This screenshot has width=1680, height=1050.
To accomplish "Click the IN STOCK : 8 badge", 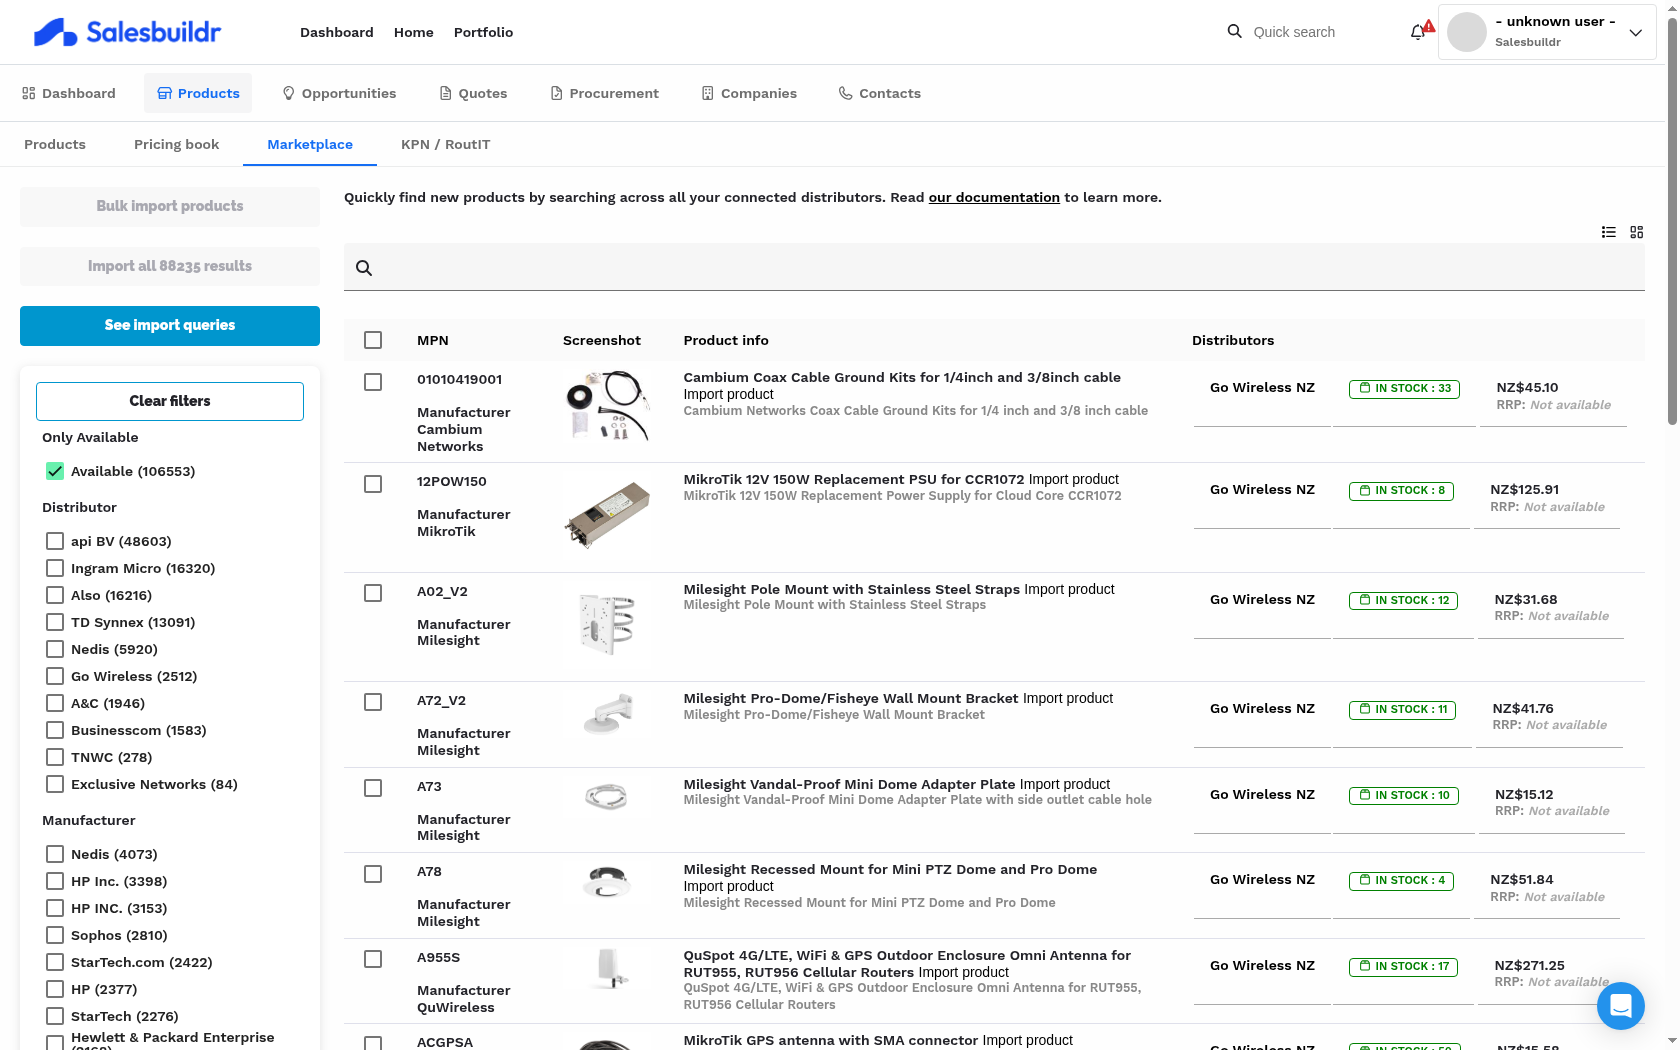I will (x=1401, y=491).
